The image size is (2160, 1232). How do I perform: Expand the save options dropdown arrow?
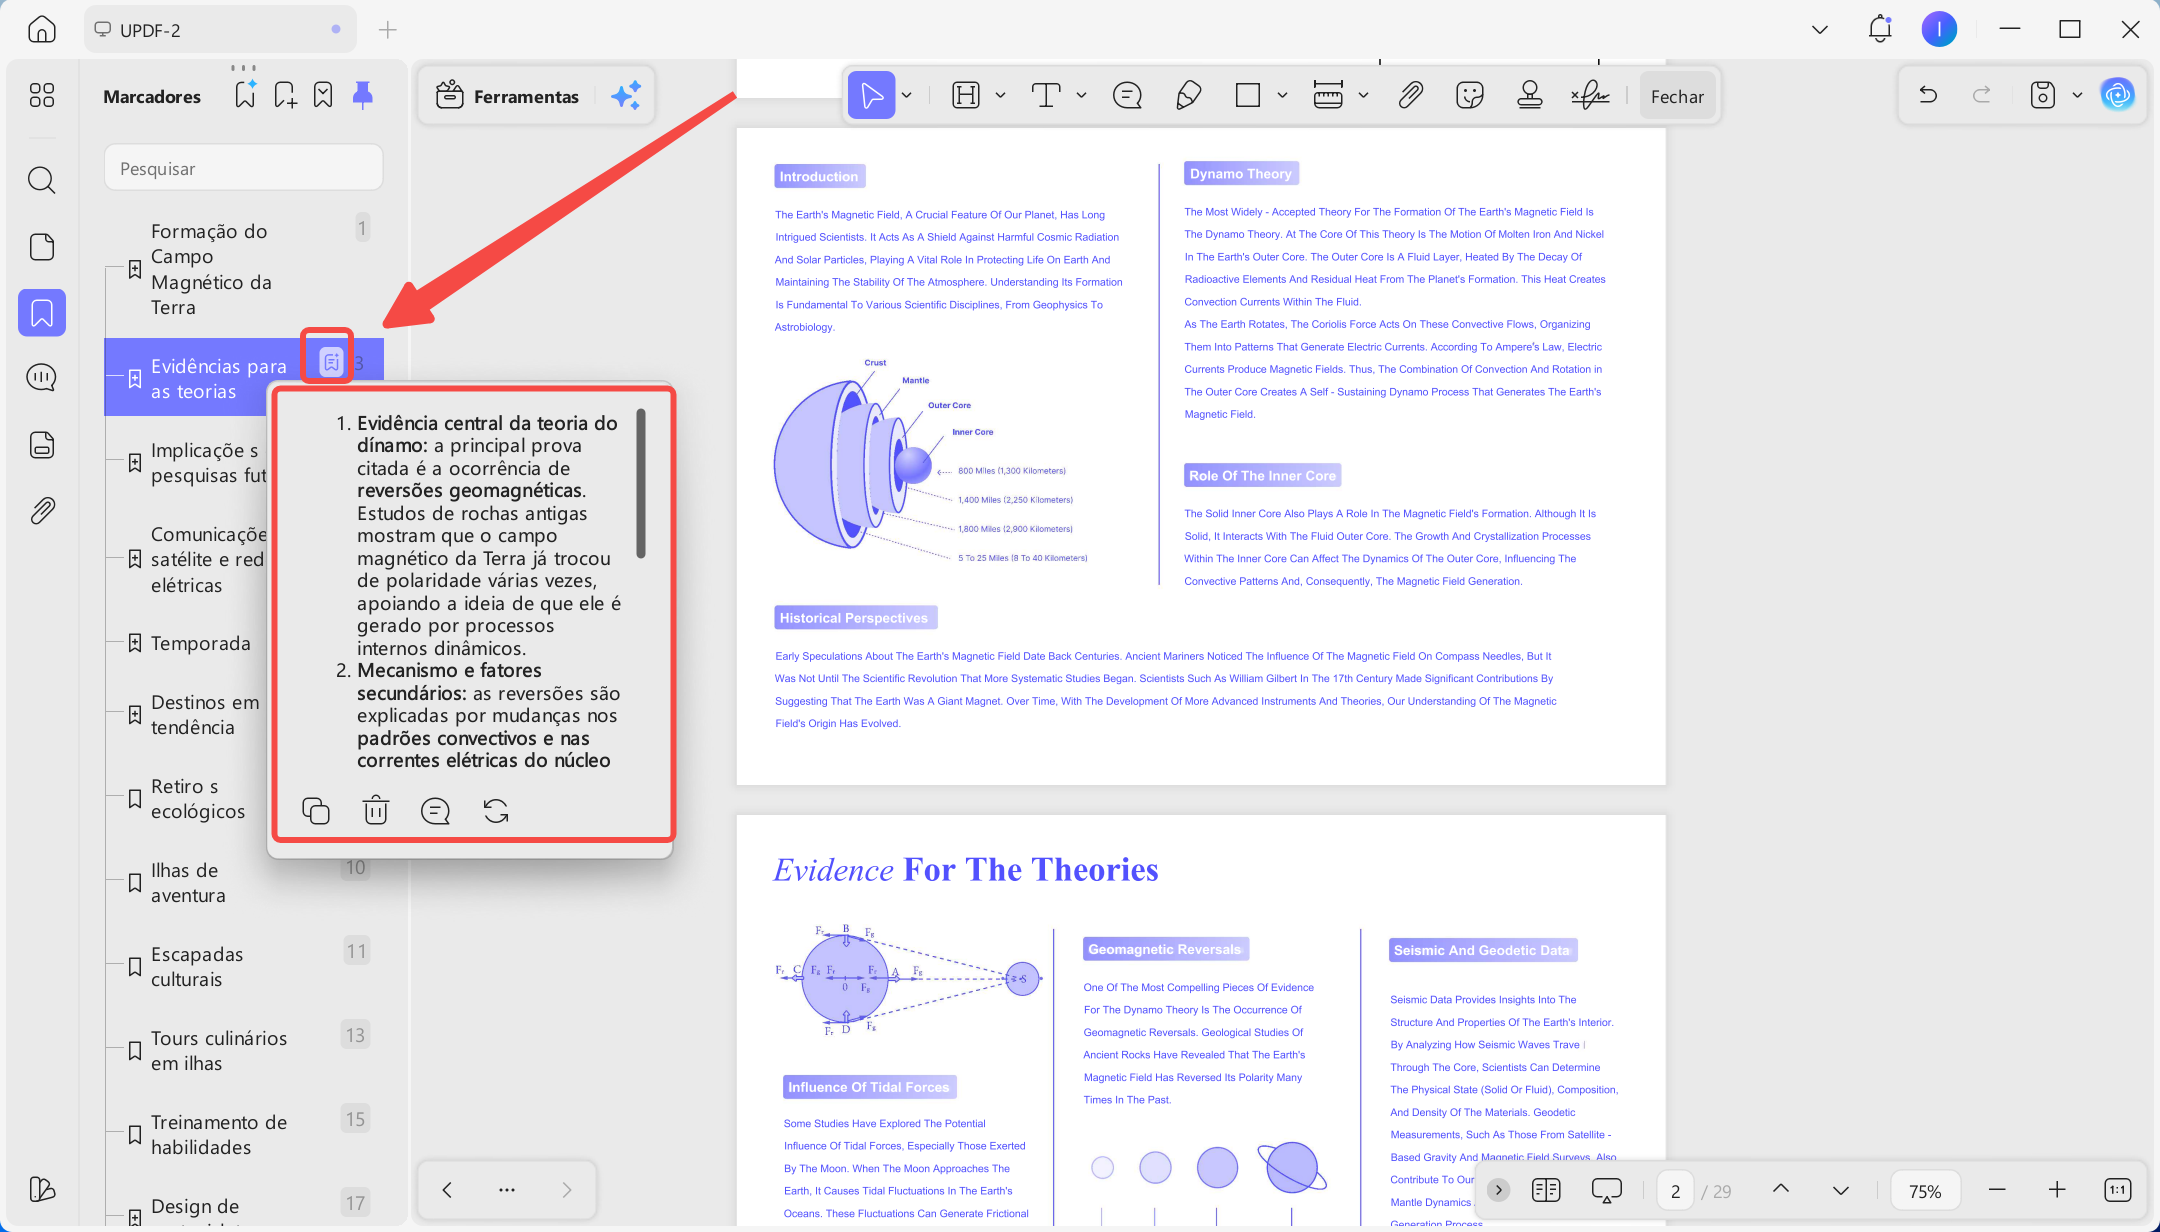(x=2077, y=96)
